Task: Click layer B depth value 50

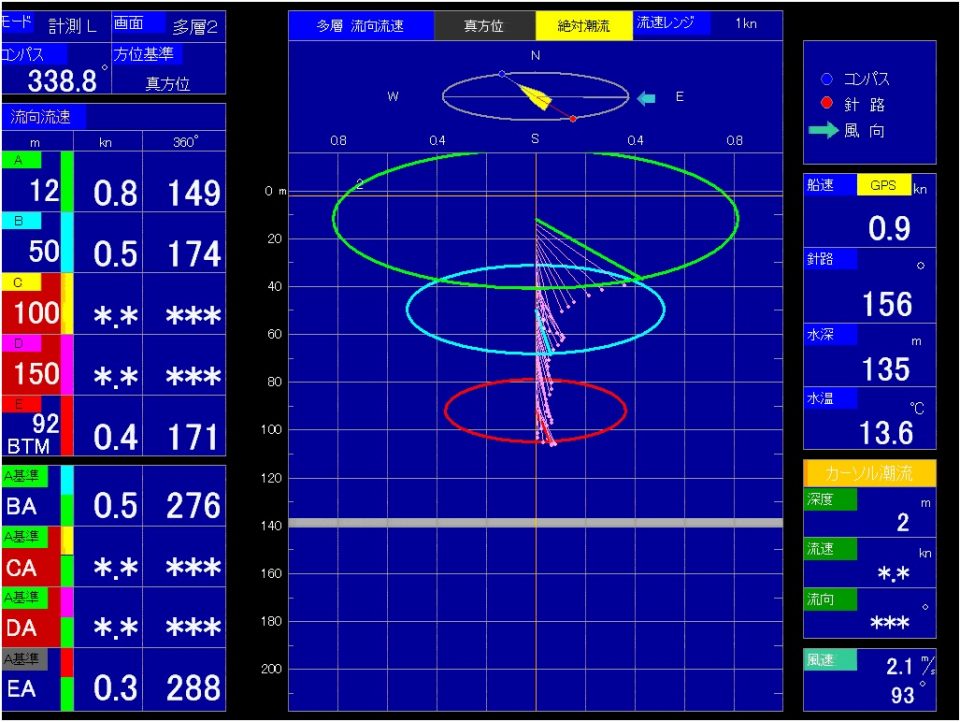Action: pos(43,251)
